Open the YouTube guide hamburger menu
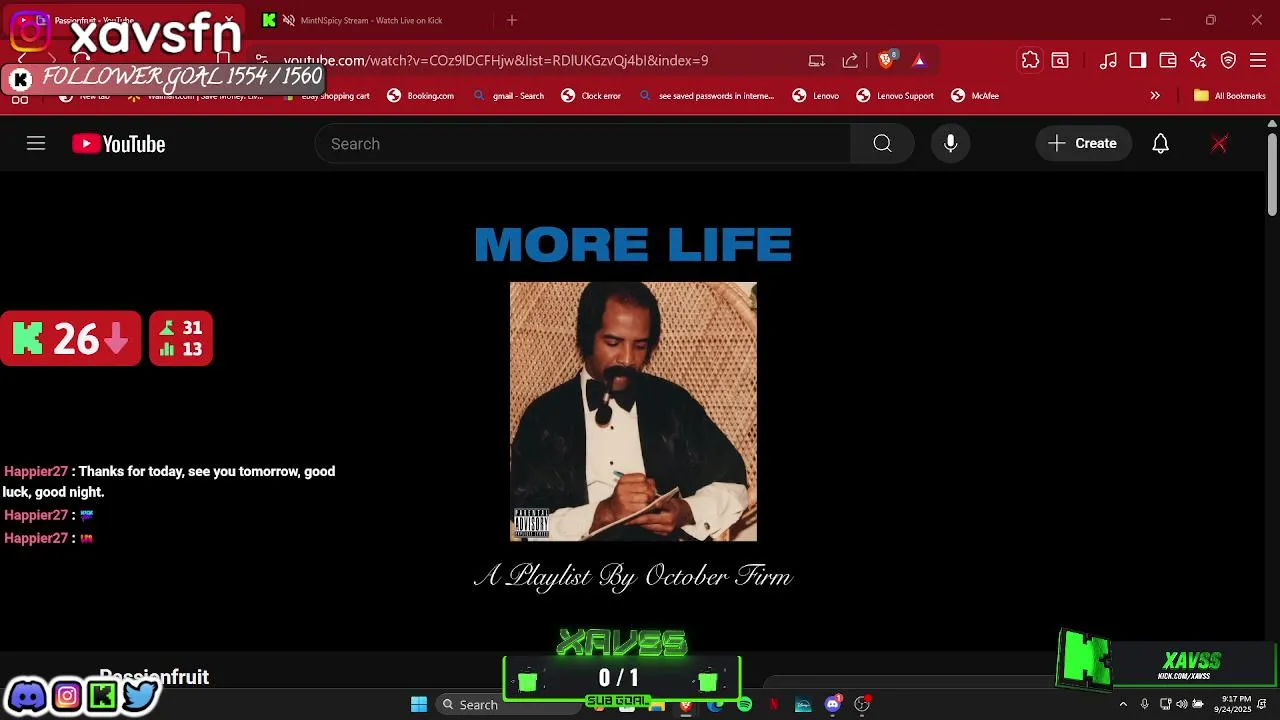Image resolution: width=1280 pixels, height=720 pixels. (36, 144)
